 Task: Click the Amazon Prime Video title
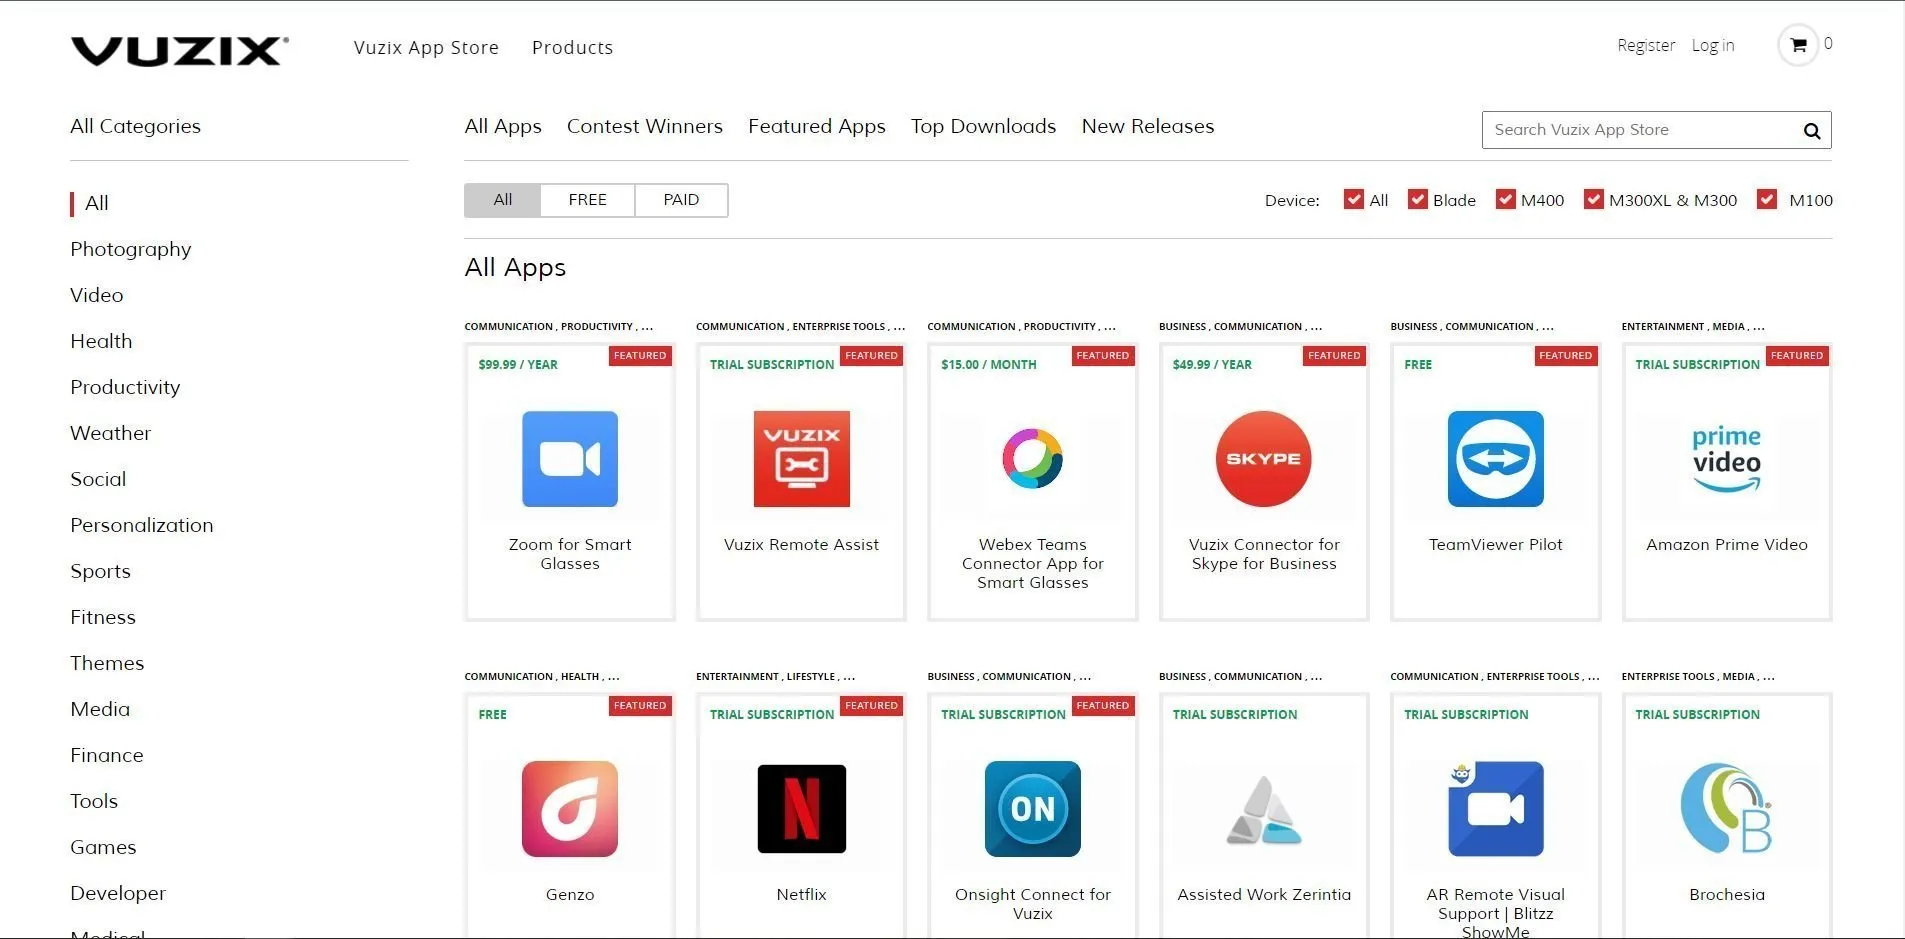[x=1727, y=544]
